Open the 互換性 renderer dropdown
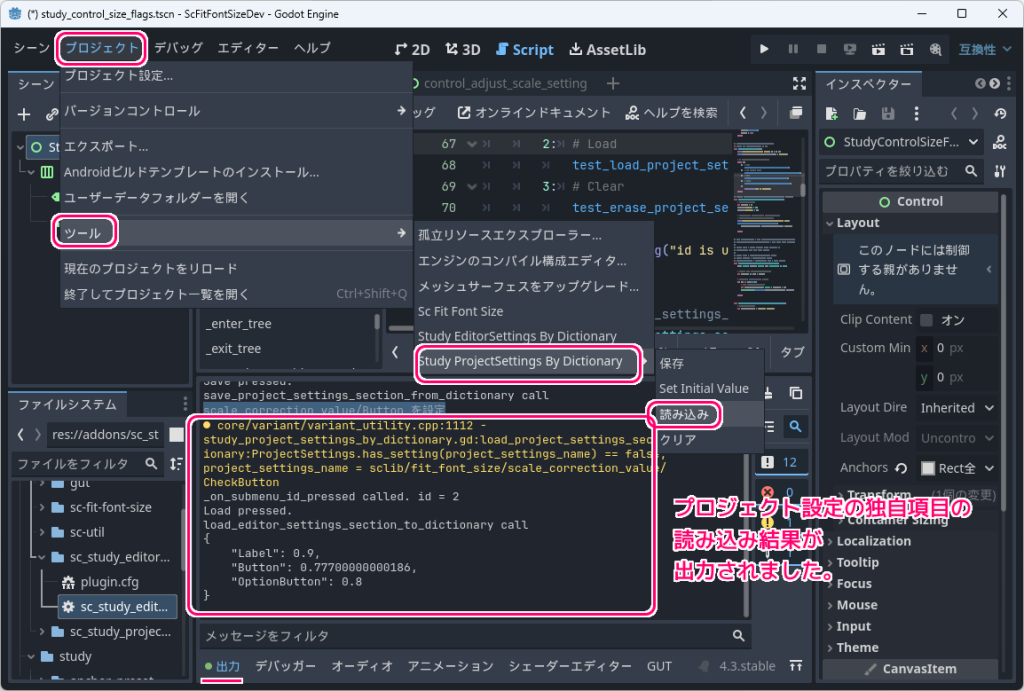This screenshot has width=1024, height=691. (x=985, y=48)
